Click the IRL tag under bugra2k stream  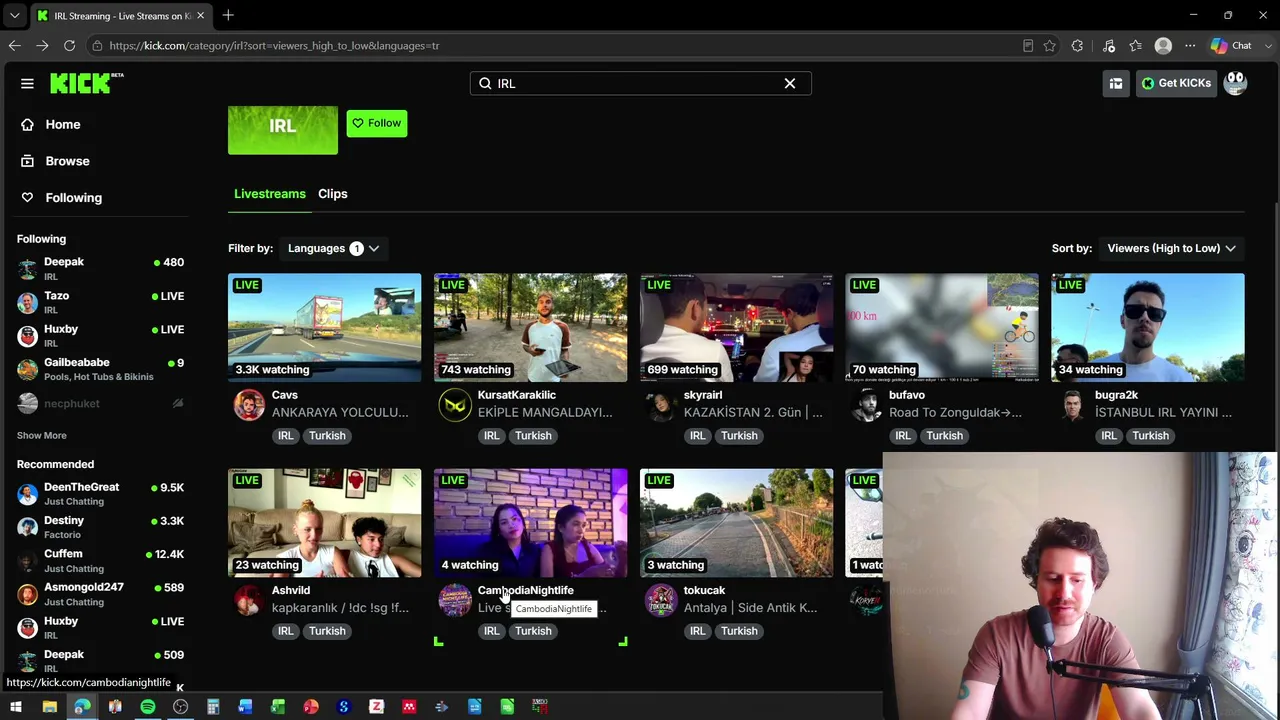click(1109, 436)
